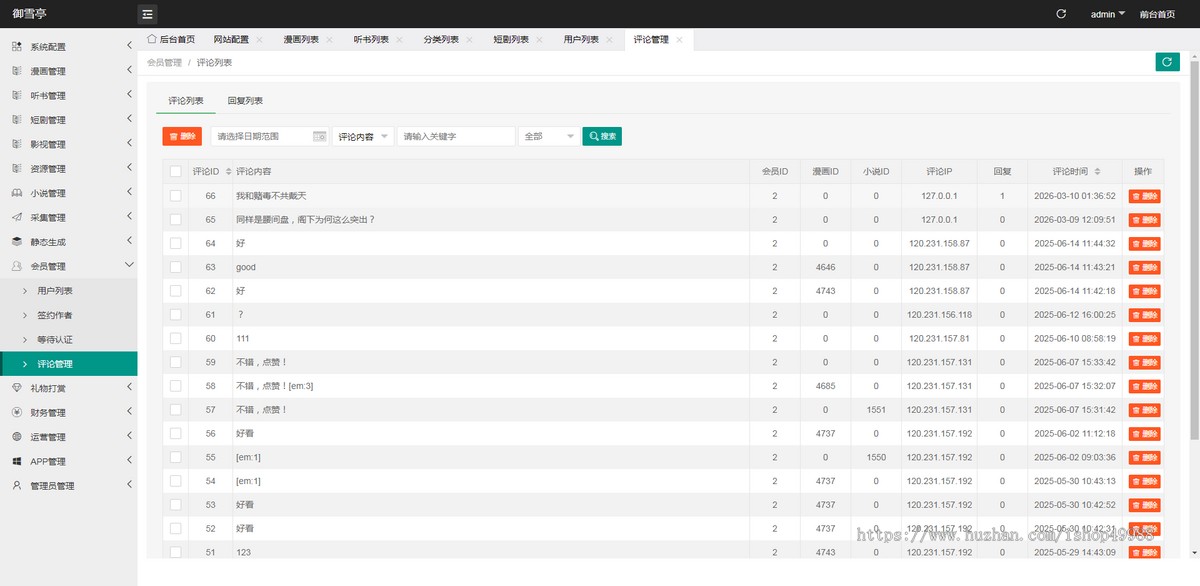Close the 网站配置 tab
The width and height of the screenshot is (1200, 586).
pos(260,40)
